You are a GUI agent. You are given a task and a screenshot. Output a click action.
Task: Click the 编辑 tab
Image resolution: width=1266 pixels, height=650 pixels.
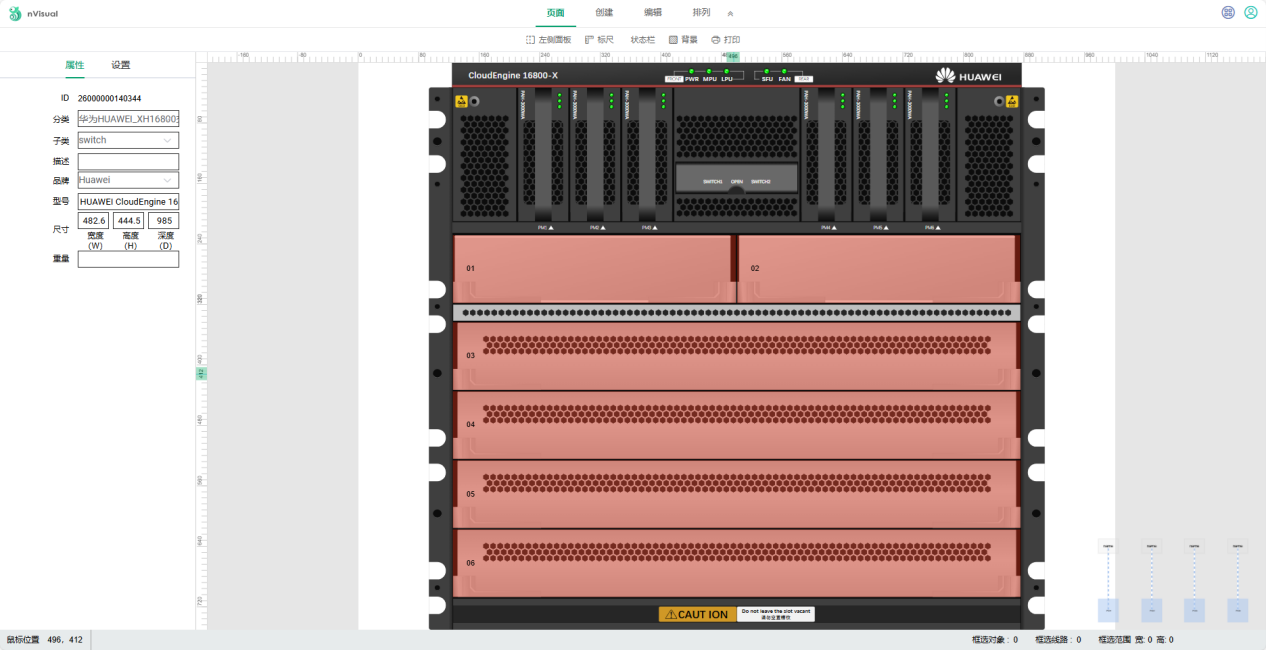tap(653, 13)
